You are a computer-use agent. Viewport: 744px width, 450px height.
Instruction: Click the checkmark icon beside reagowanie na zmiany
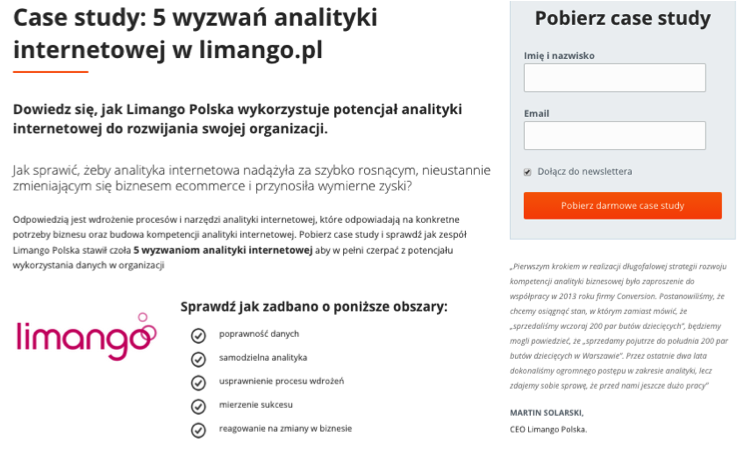click(198, 430)
